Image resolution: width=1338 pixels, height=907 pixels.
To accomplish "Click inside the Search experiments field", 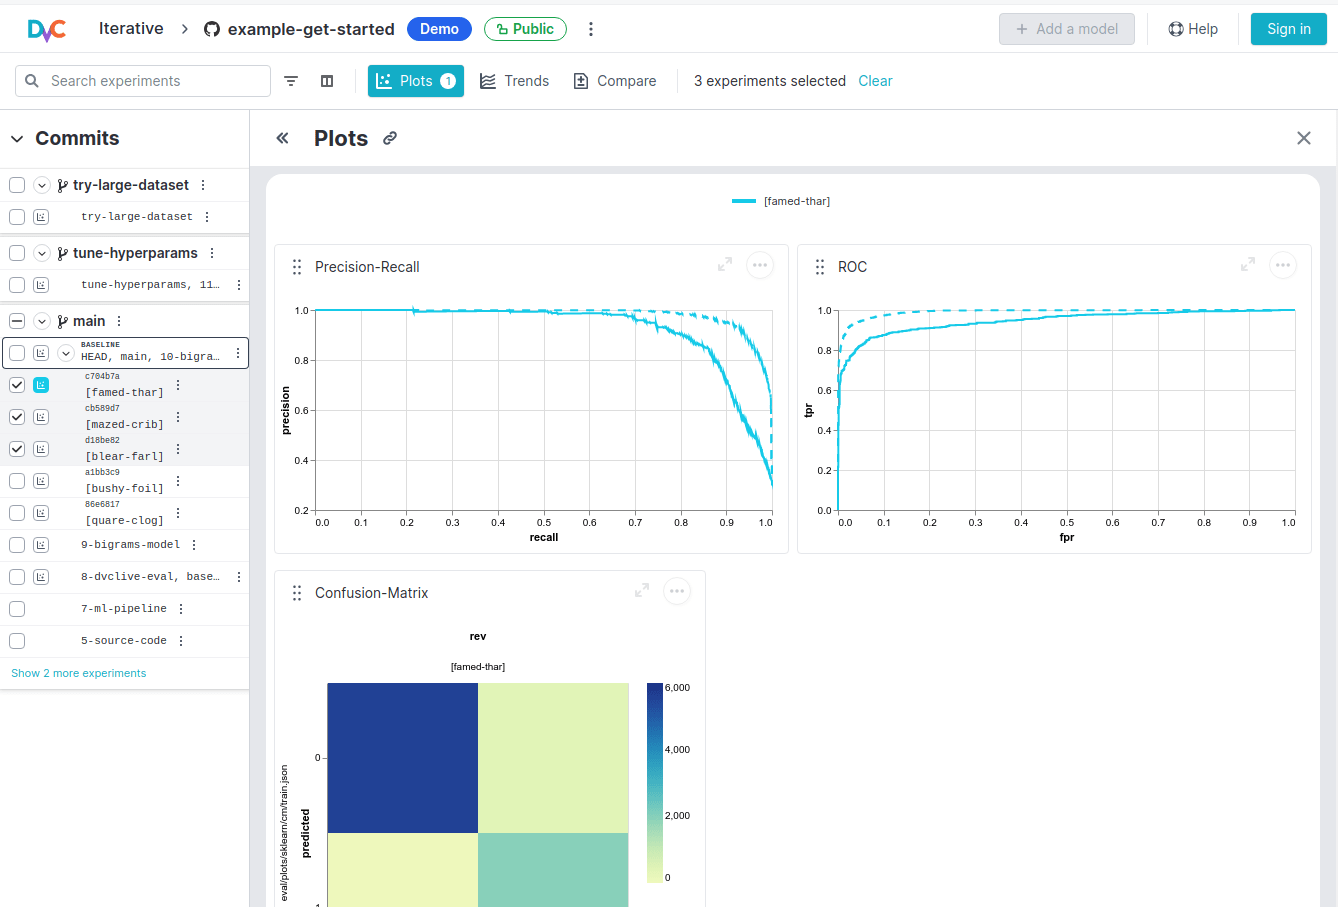I will pyautogui.click(x=142, y=81).
